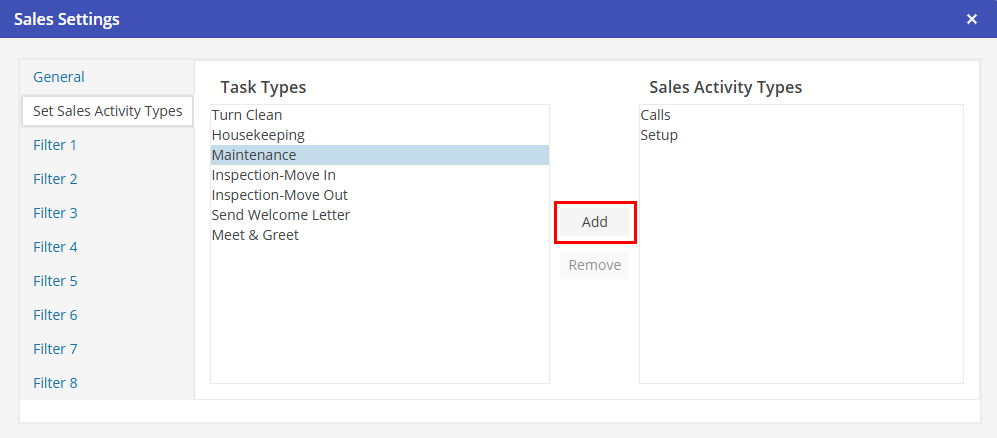Click the Add button
Image resolution: width=997 pixels, height=438 pixels.
(595, 222)
